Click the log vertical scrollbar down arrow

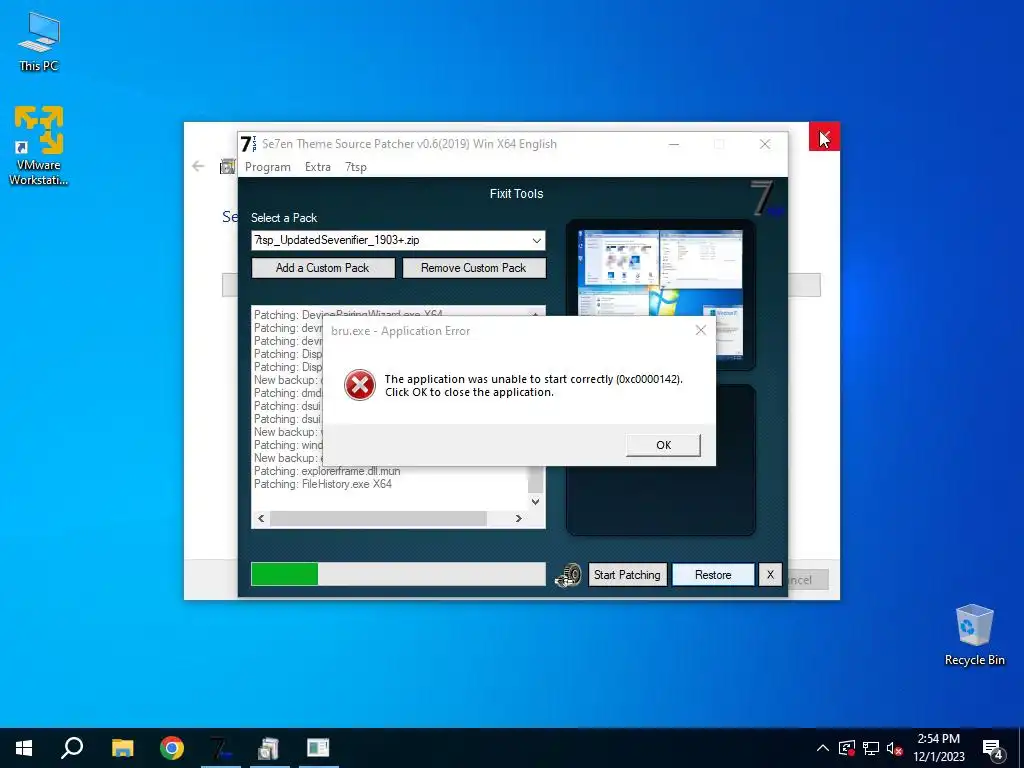[536, 502]
